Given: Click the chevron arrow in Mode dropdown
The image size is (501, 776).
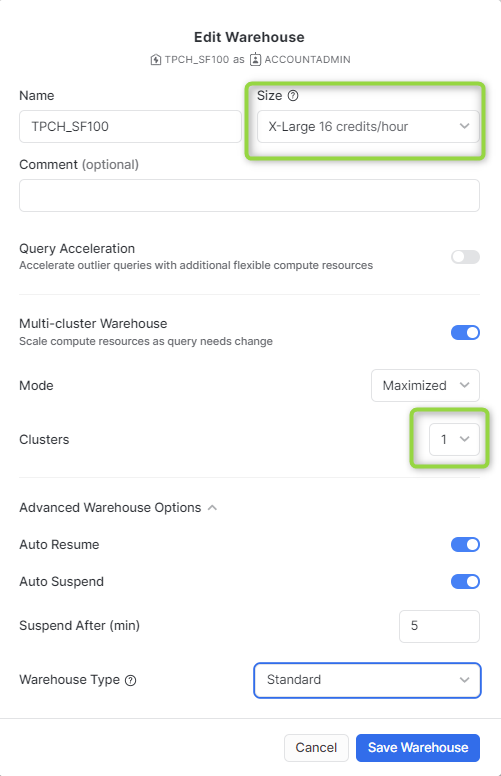Looking at the screenshot, I should point(464,385).
